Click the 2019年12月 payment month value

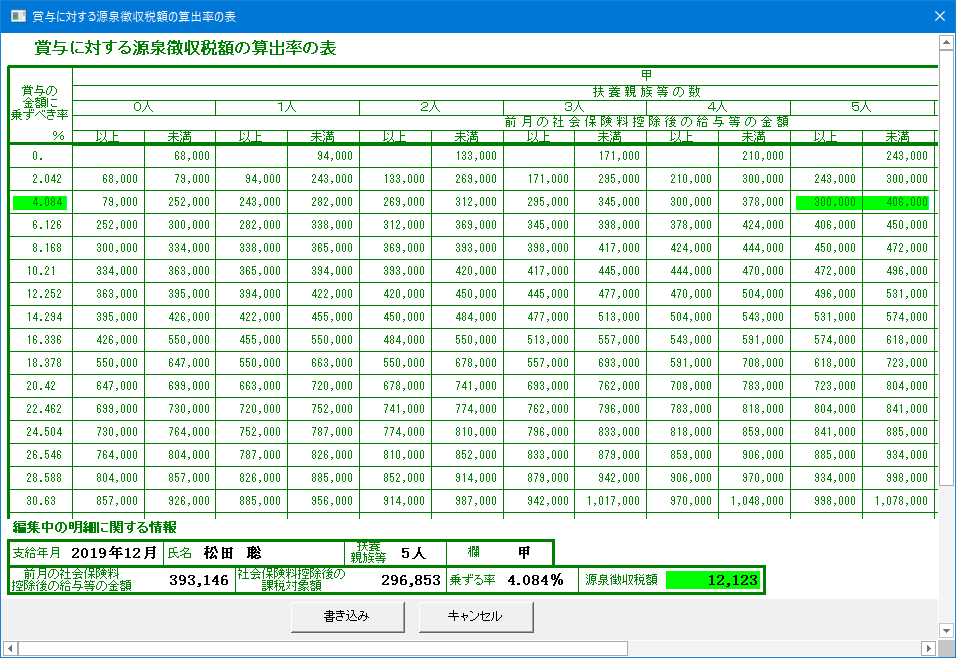point(113,553)
